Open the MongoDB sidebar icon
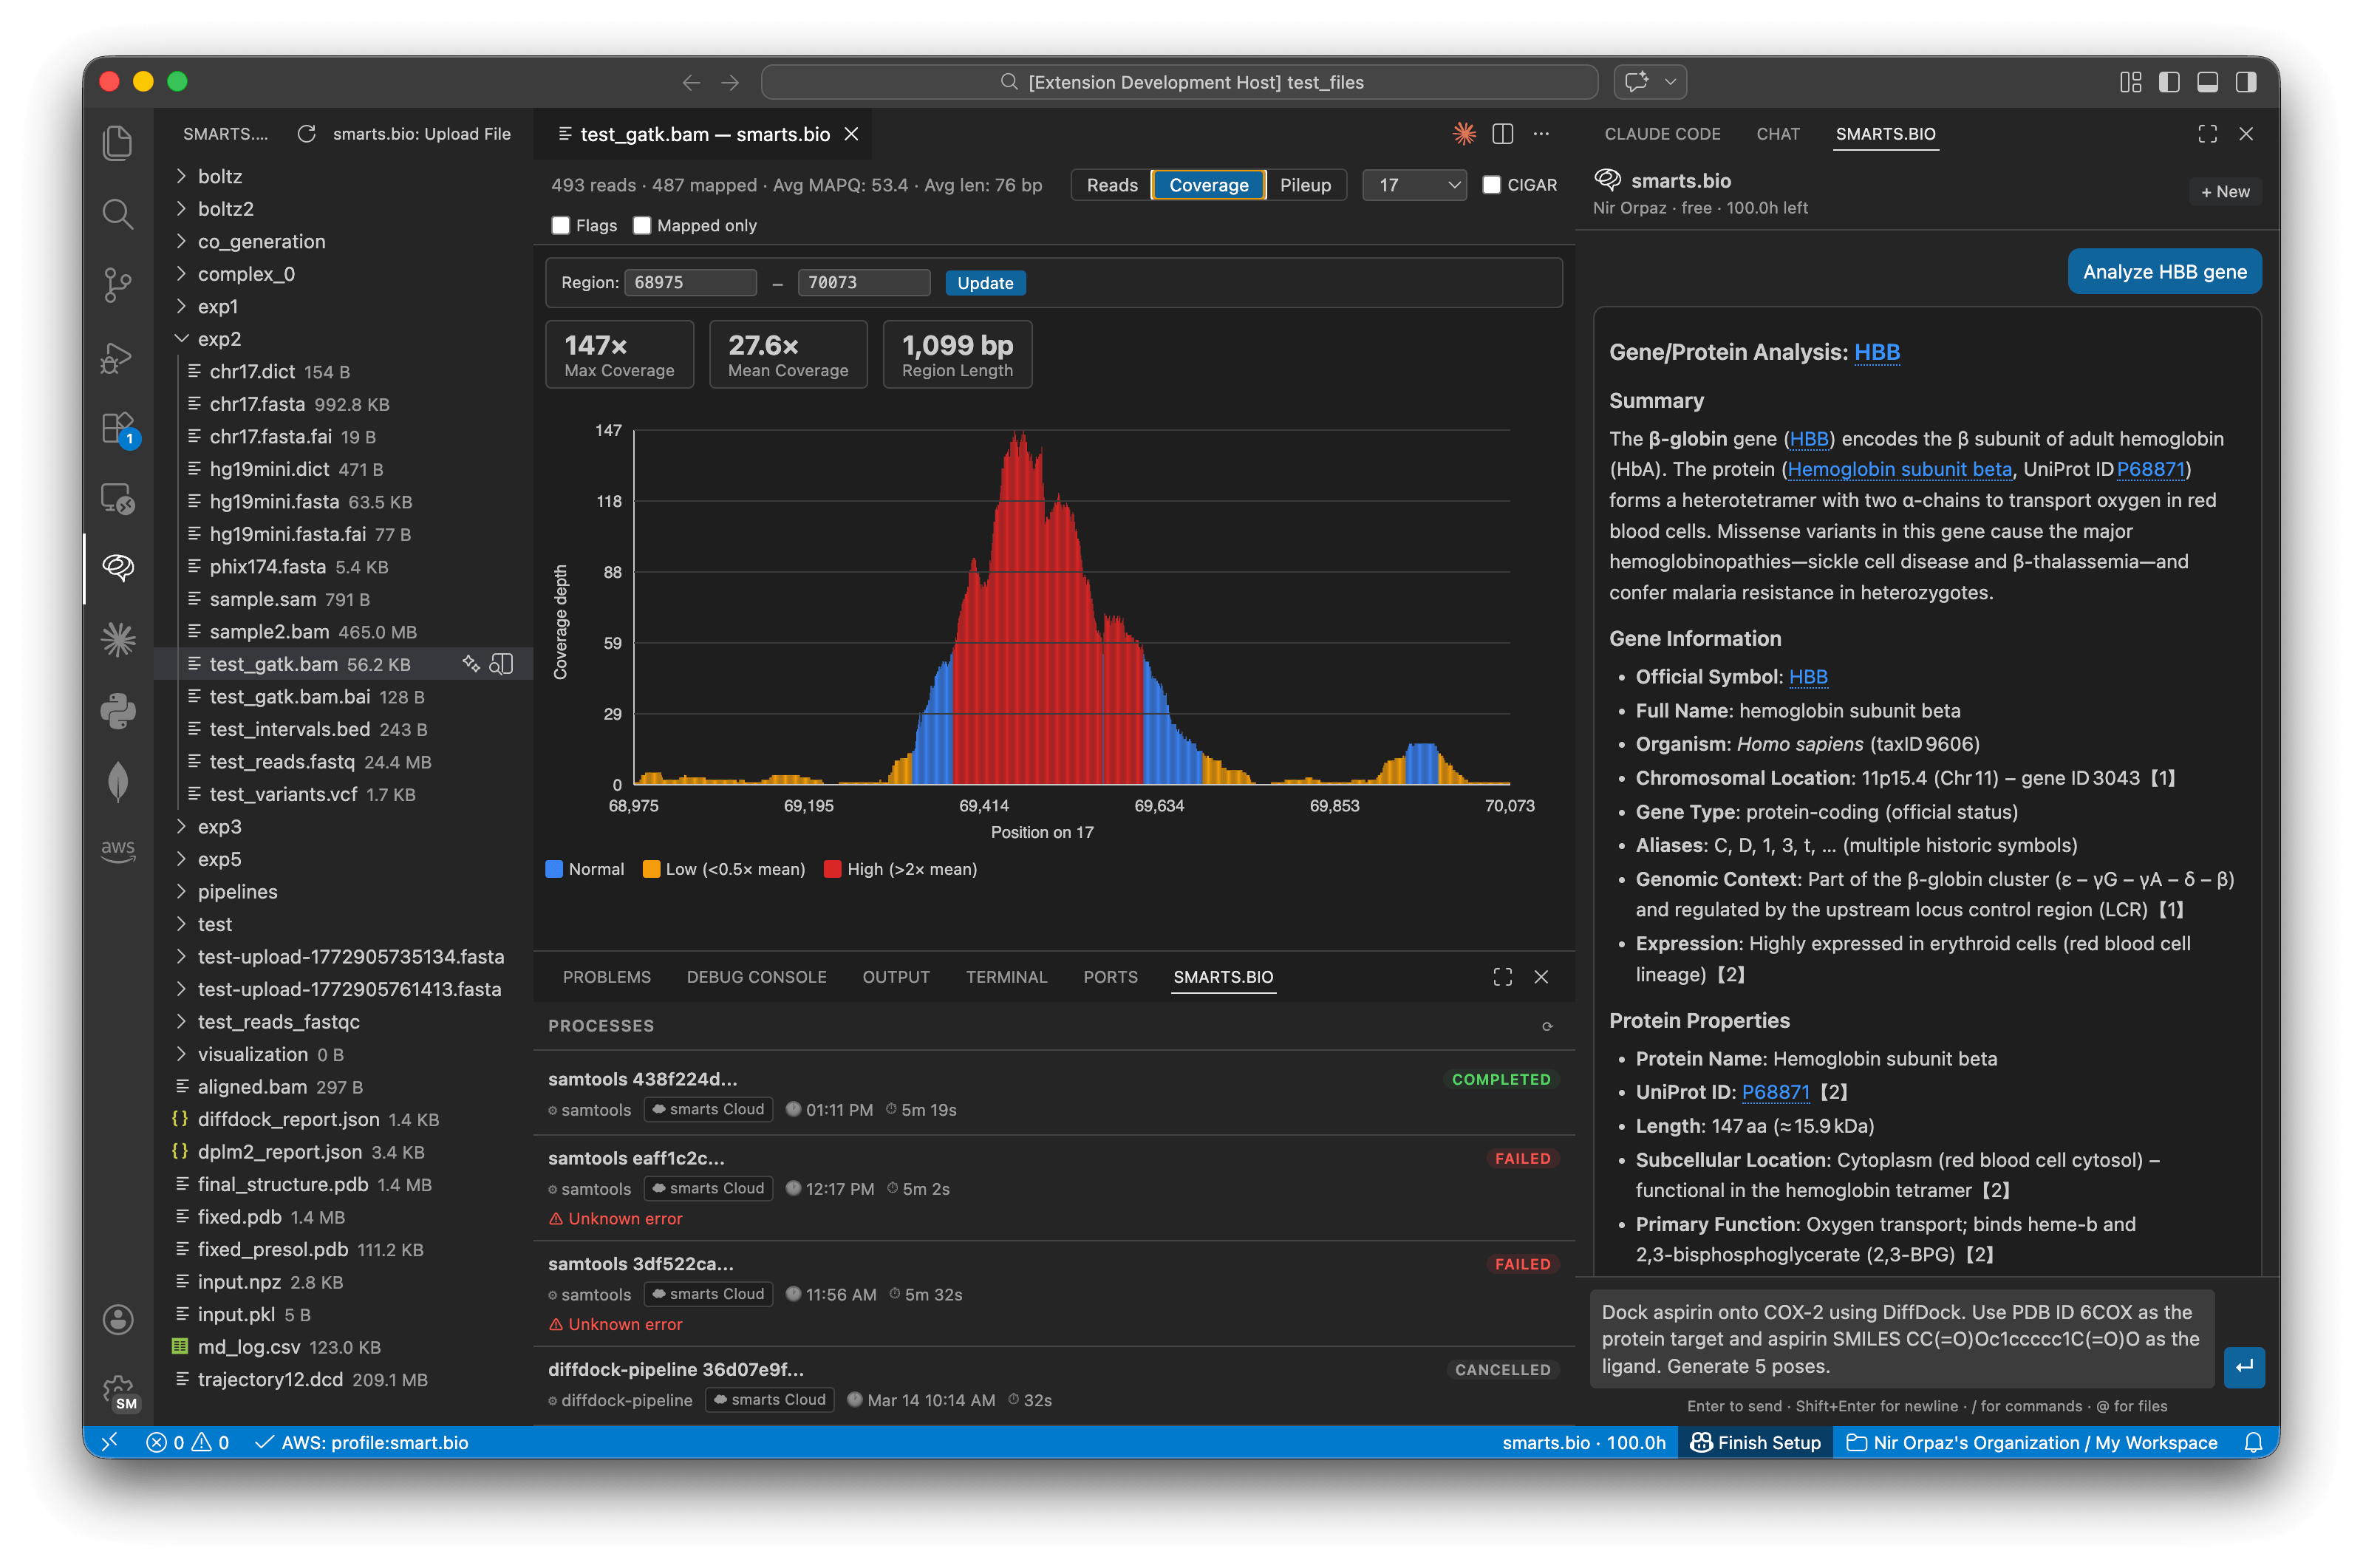Screen dimensions: 2363x1568 click(x=118, y=782)
